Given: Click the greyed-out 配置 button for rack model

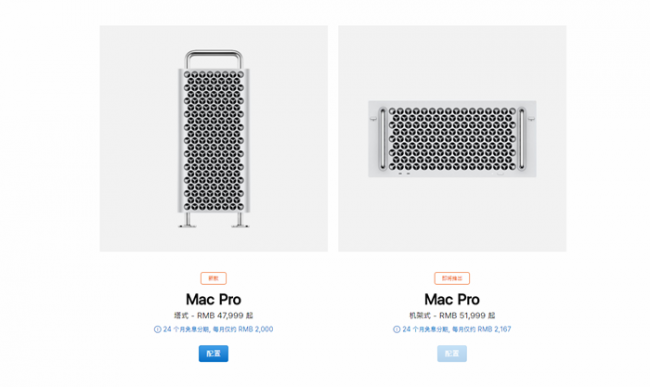Looking at the screenshot, I should coord(452,353).
